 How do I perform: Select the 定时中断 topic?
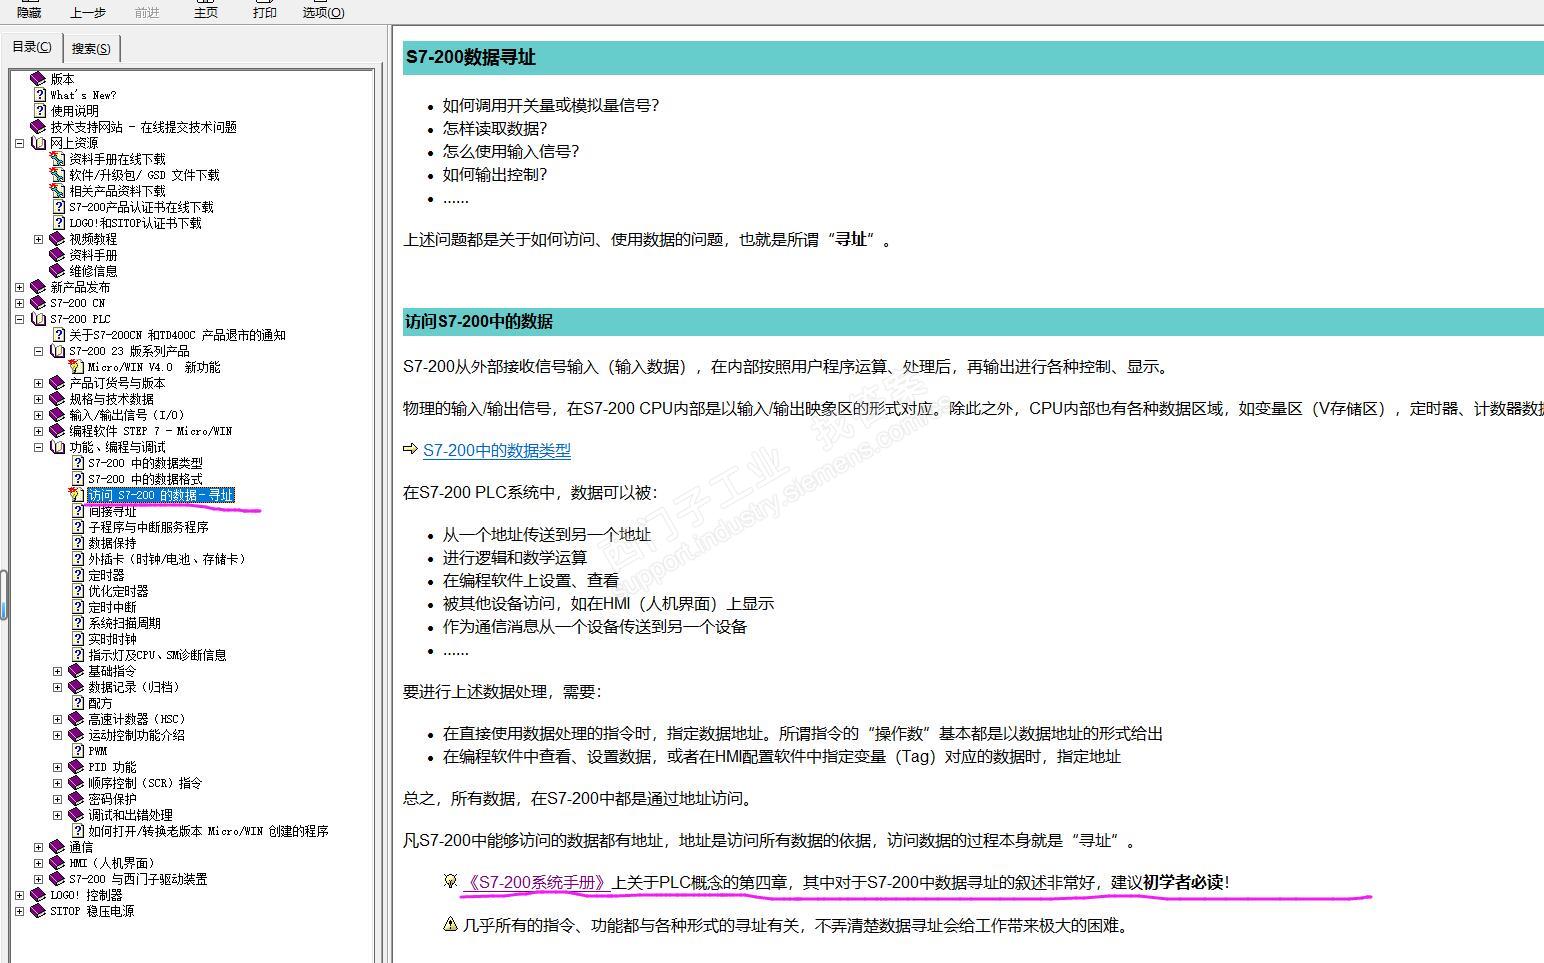(112, 607)
